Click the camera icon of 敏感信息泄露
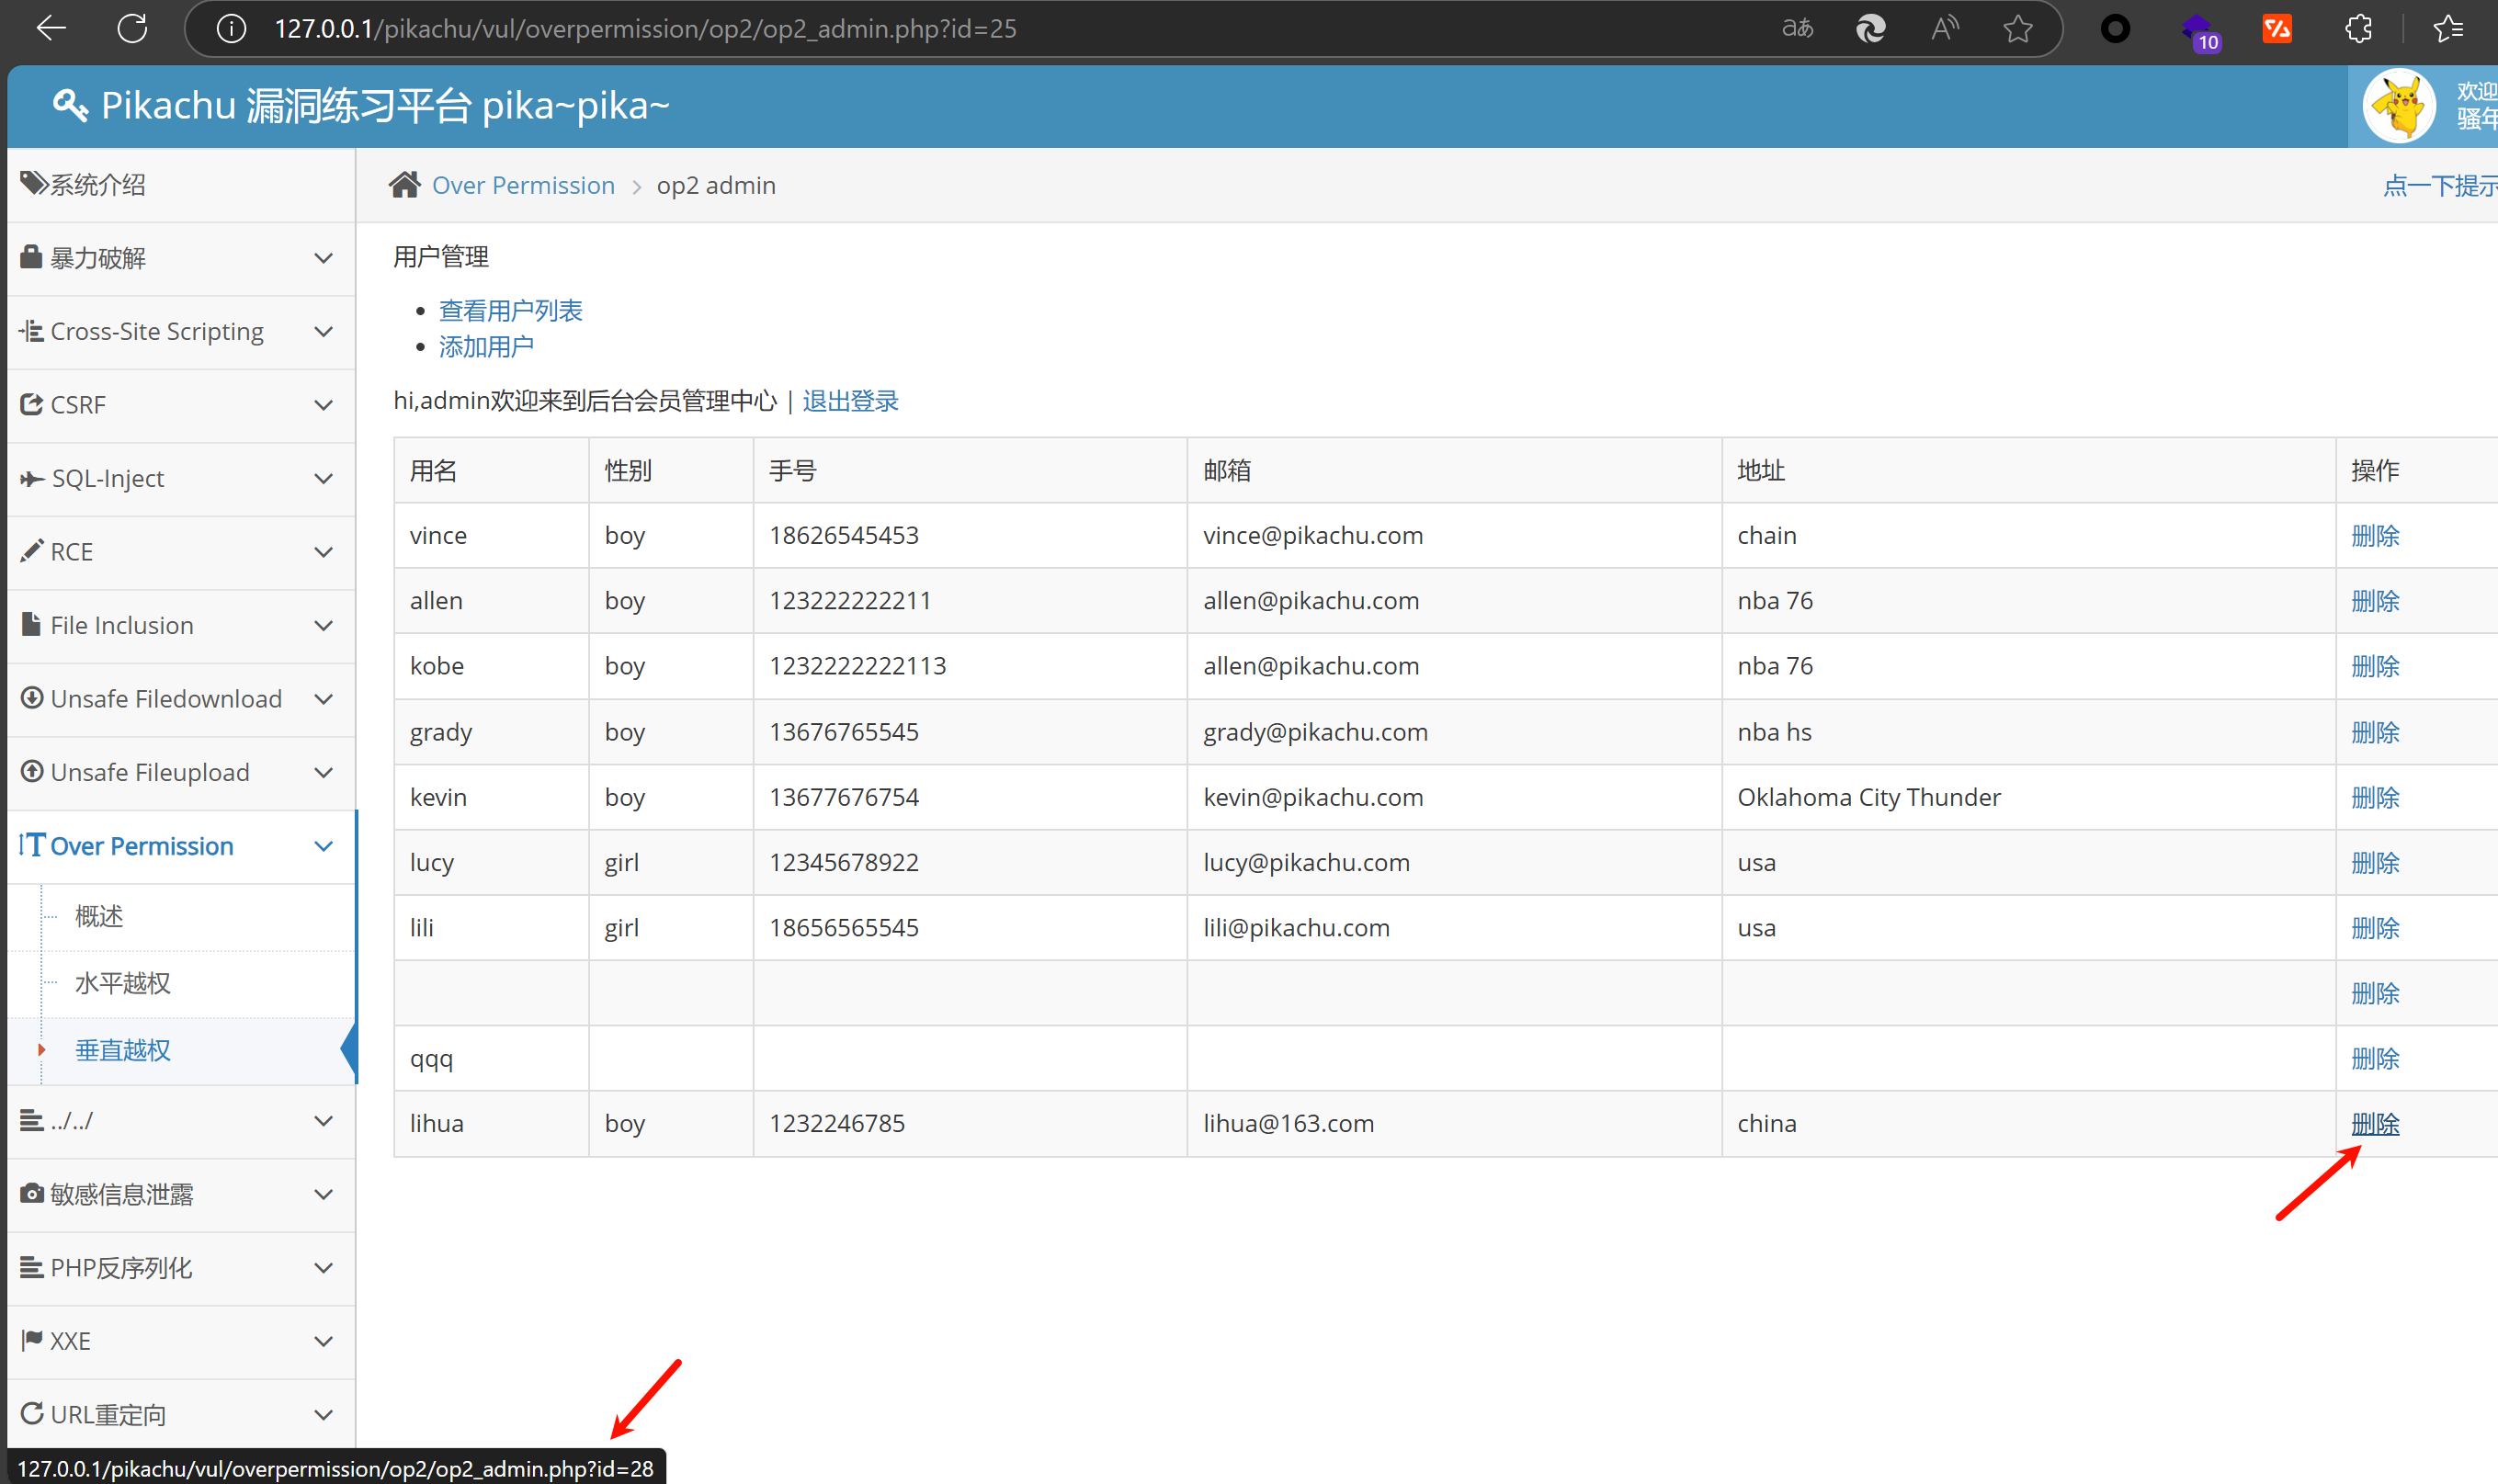The height and width of the screenshot is (1484, 2498). (32, 1193)
